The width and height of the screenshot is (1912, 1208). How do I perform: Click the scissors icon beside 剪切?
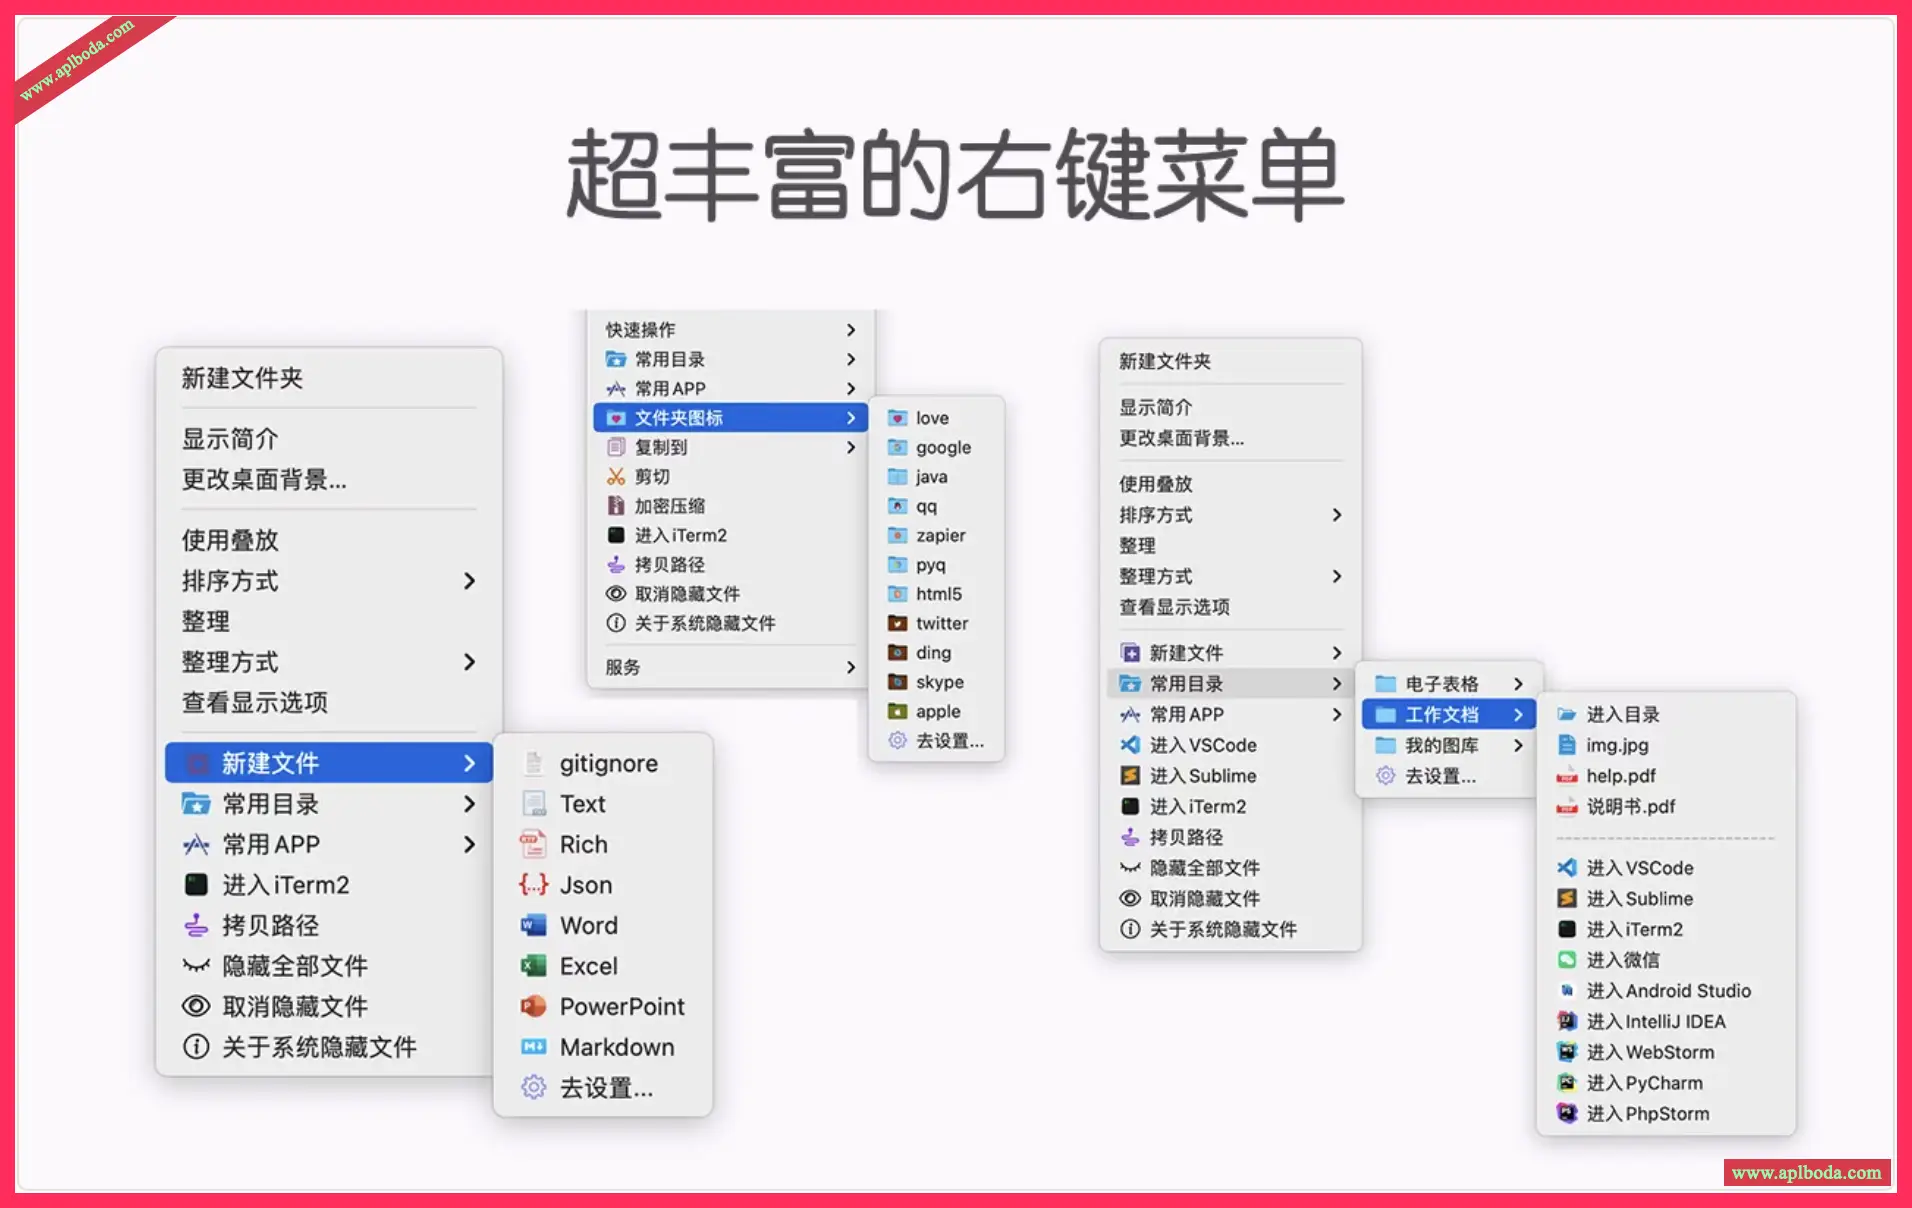pyautogui.click(x=616, y=477)
